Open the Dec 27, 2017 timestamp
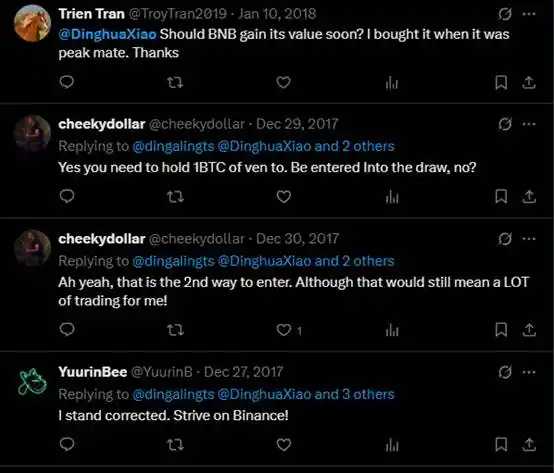The image size is (554, 473). point(243,372)
